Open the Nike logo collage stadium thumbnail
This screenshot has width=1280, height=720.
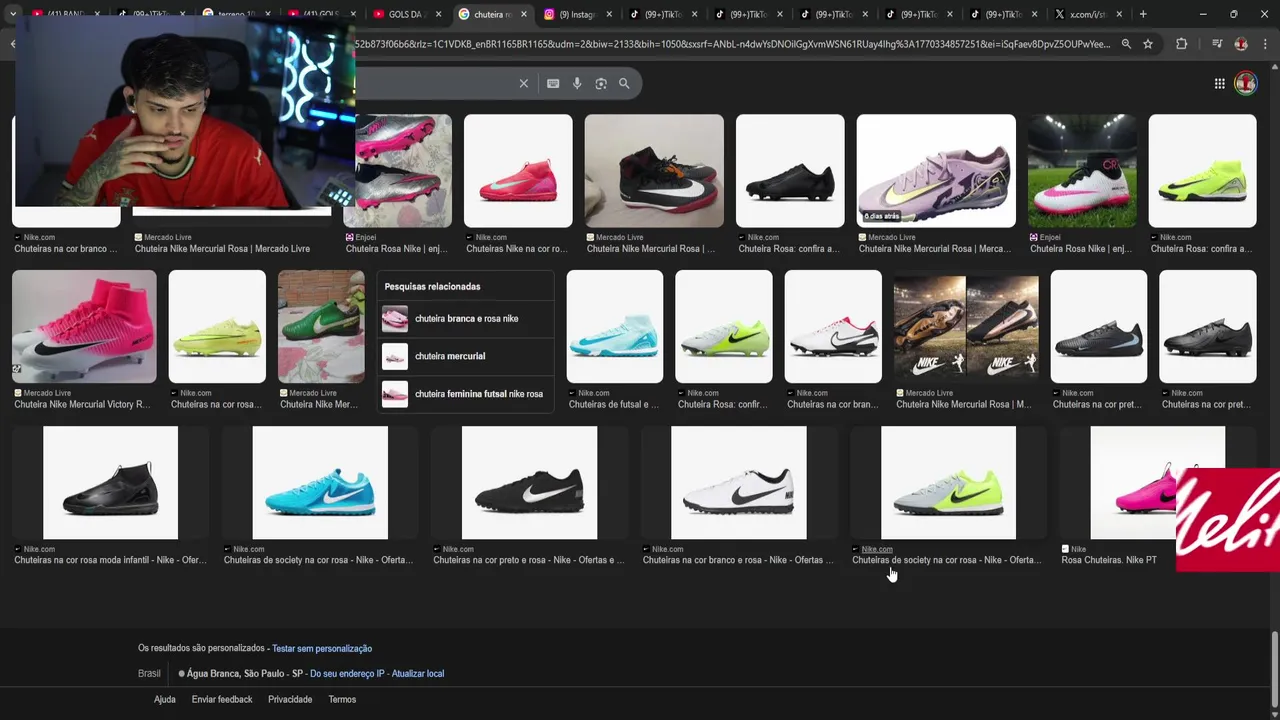[966, 327]
